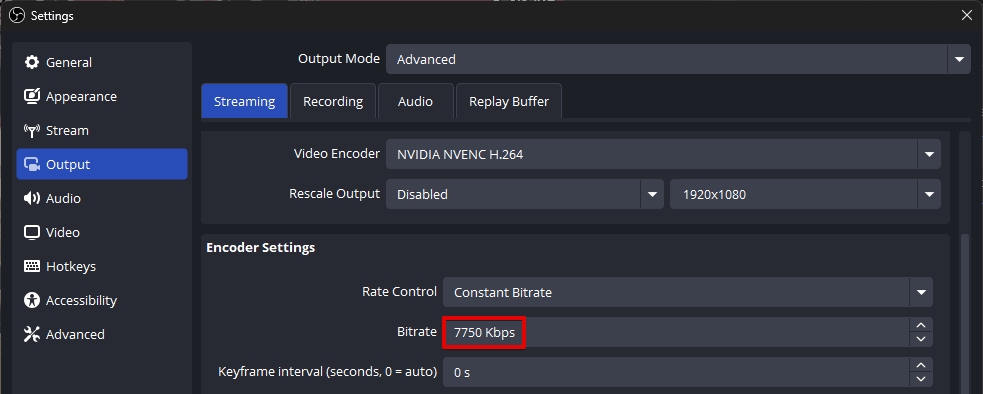Increase the Bitrate with up arrow
The image size is (983, 394).
[x=921, y=325]
